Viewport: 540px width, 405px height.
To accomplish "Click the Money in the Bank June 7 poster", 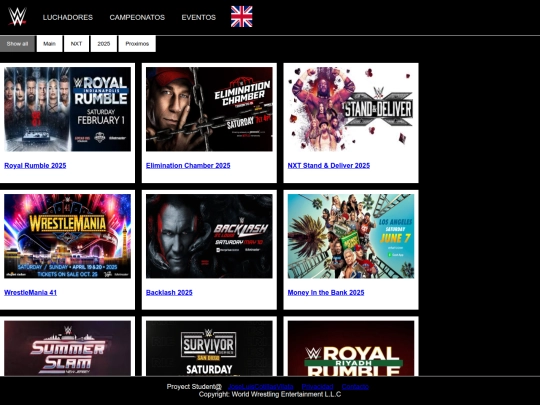I will click(x=351, y=236).
